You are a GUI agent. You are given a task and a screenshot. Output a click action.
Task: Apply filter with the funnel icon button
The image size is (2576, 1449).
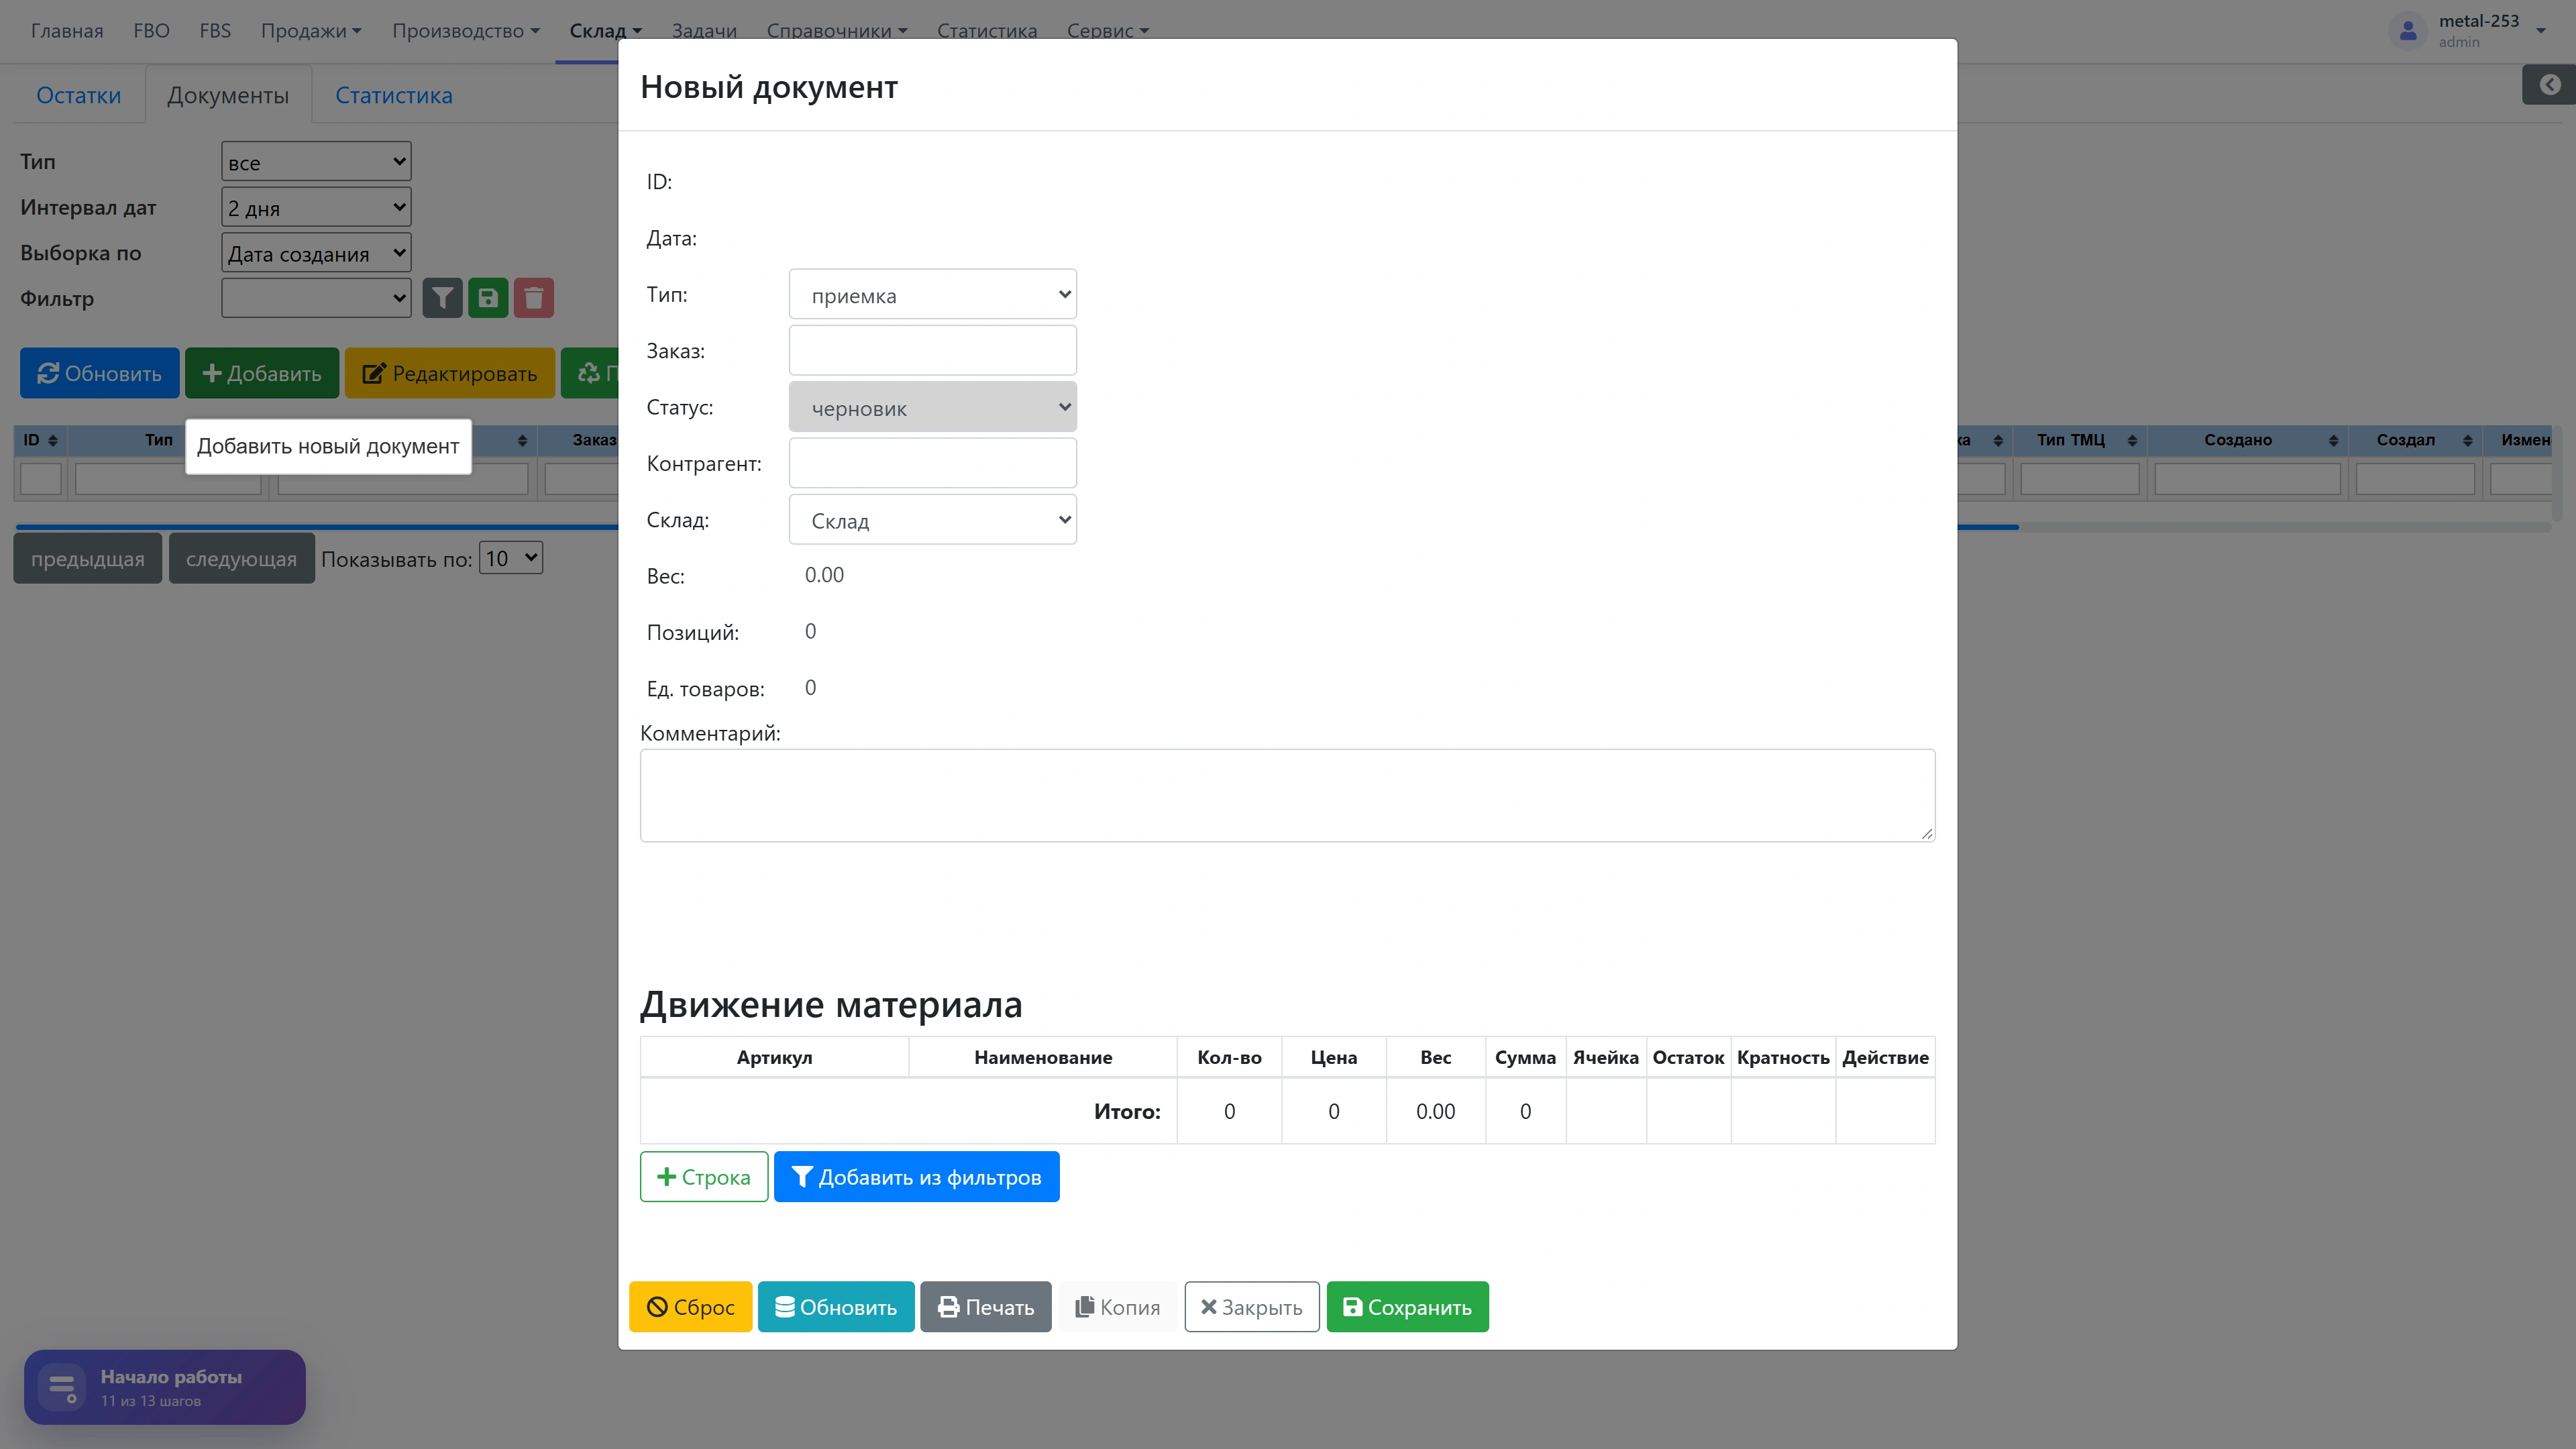coord(442,298)
